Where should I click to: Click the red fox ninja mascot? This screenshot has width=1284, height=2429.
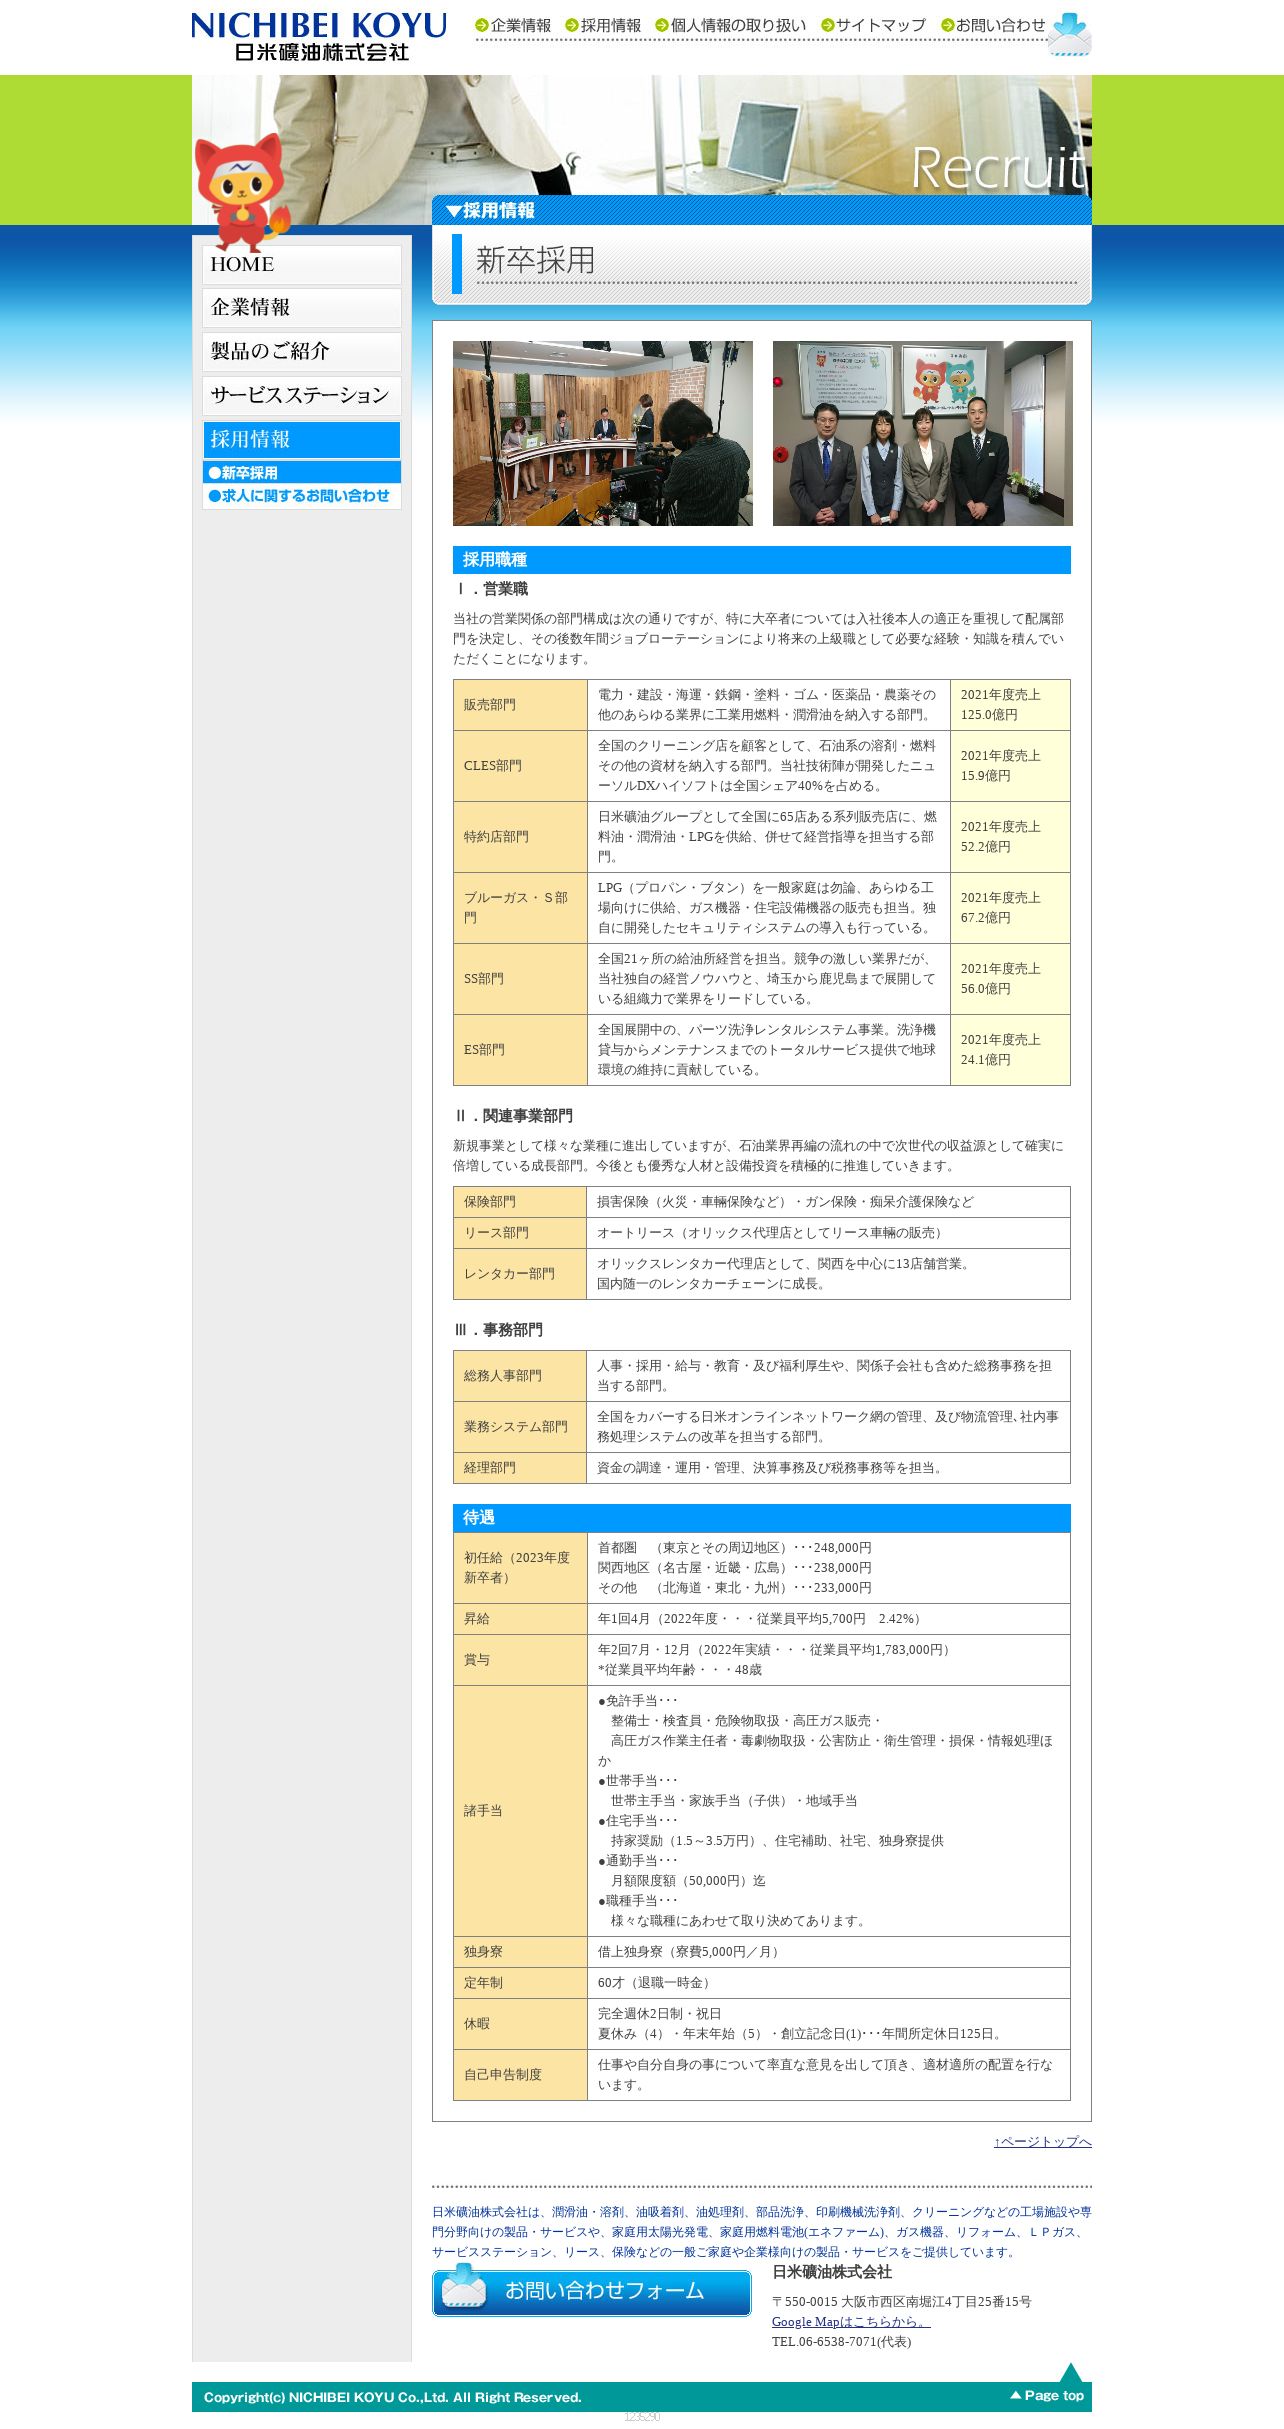pos(242,191)
